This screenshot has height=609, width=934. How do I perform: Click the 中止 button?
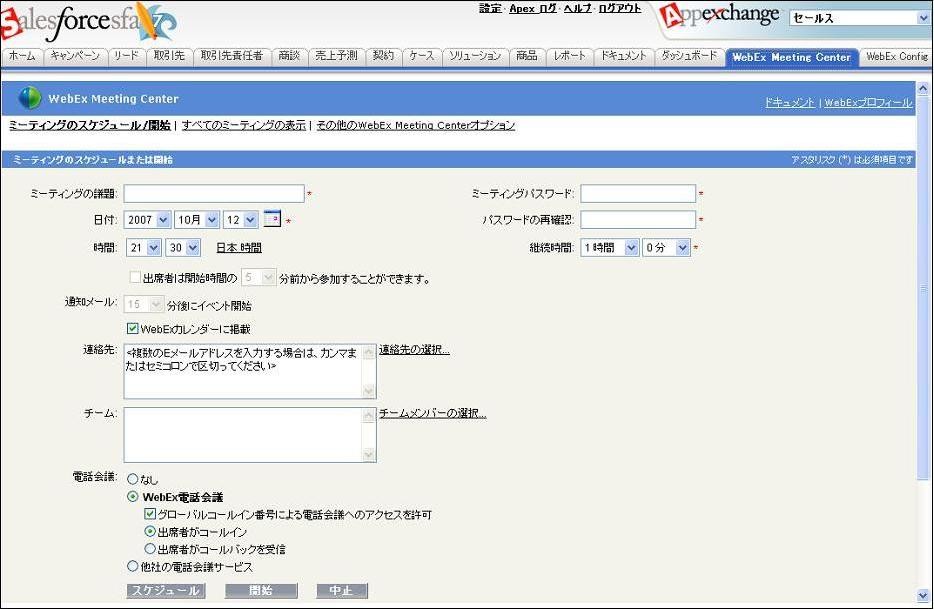341,590
